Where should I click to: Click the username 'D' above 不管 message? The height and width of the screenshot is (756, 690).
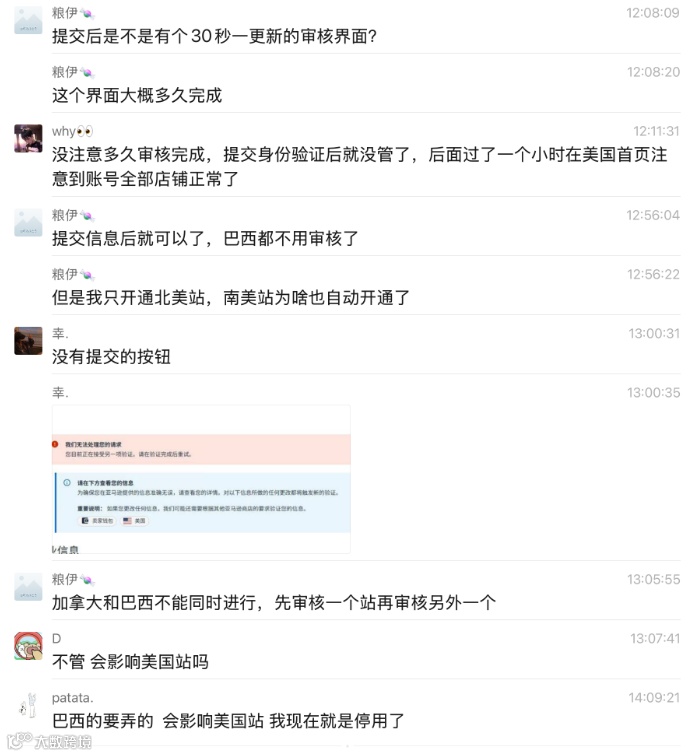pos(56,638)
